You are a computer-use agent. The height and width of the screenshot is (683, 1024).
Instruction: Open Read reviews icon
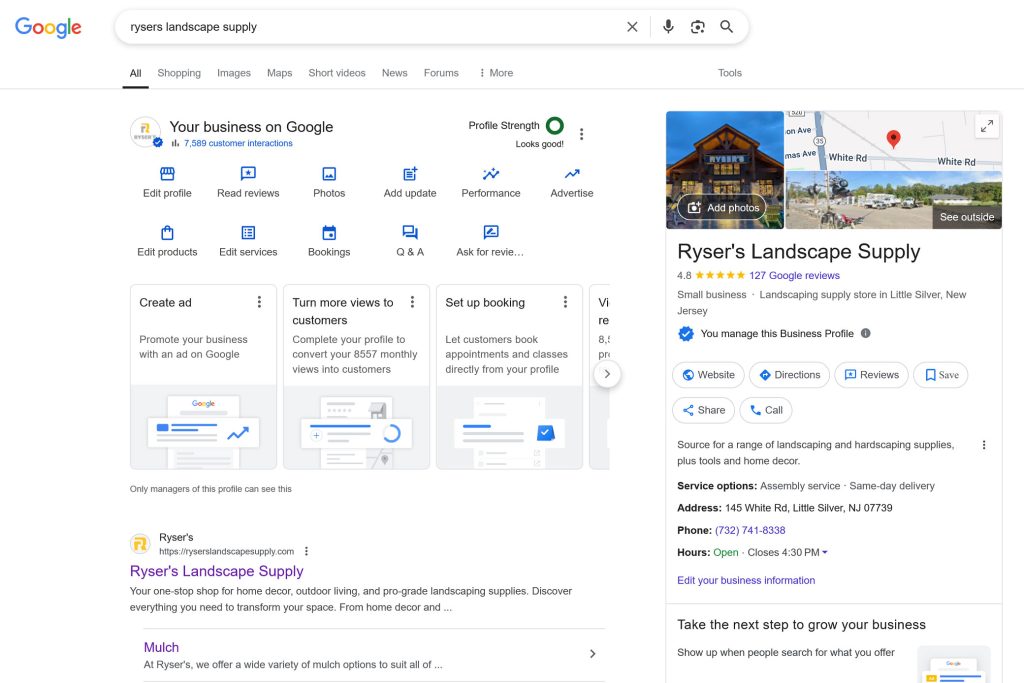coord(248,174)
